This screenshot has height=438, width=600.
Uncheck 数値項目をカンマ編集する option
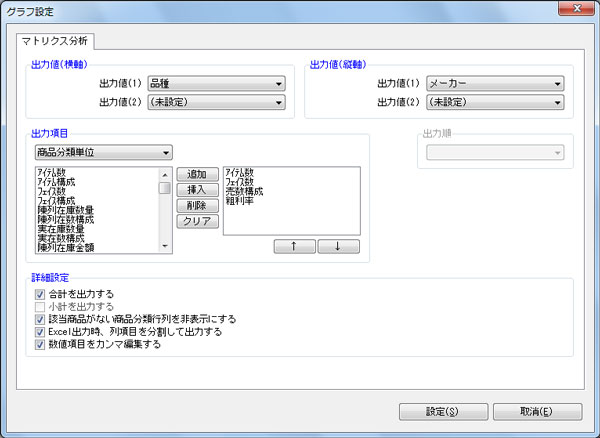(40, 343)
